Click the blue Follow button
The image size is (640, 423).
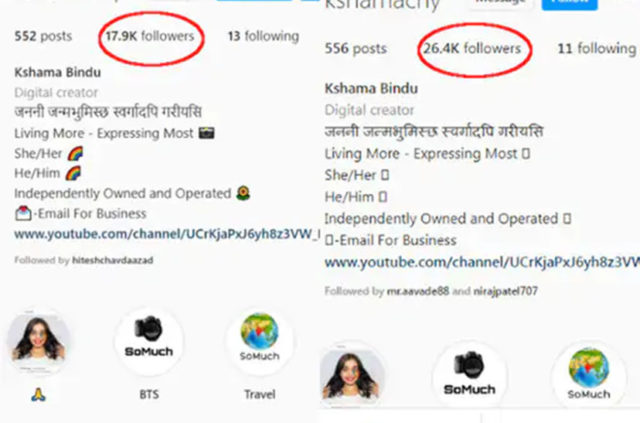[569, 4]
